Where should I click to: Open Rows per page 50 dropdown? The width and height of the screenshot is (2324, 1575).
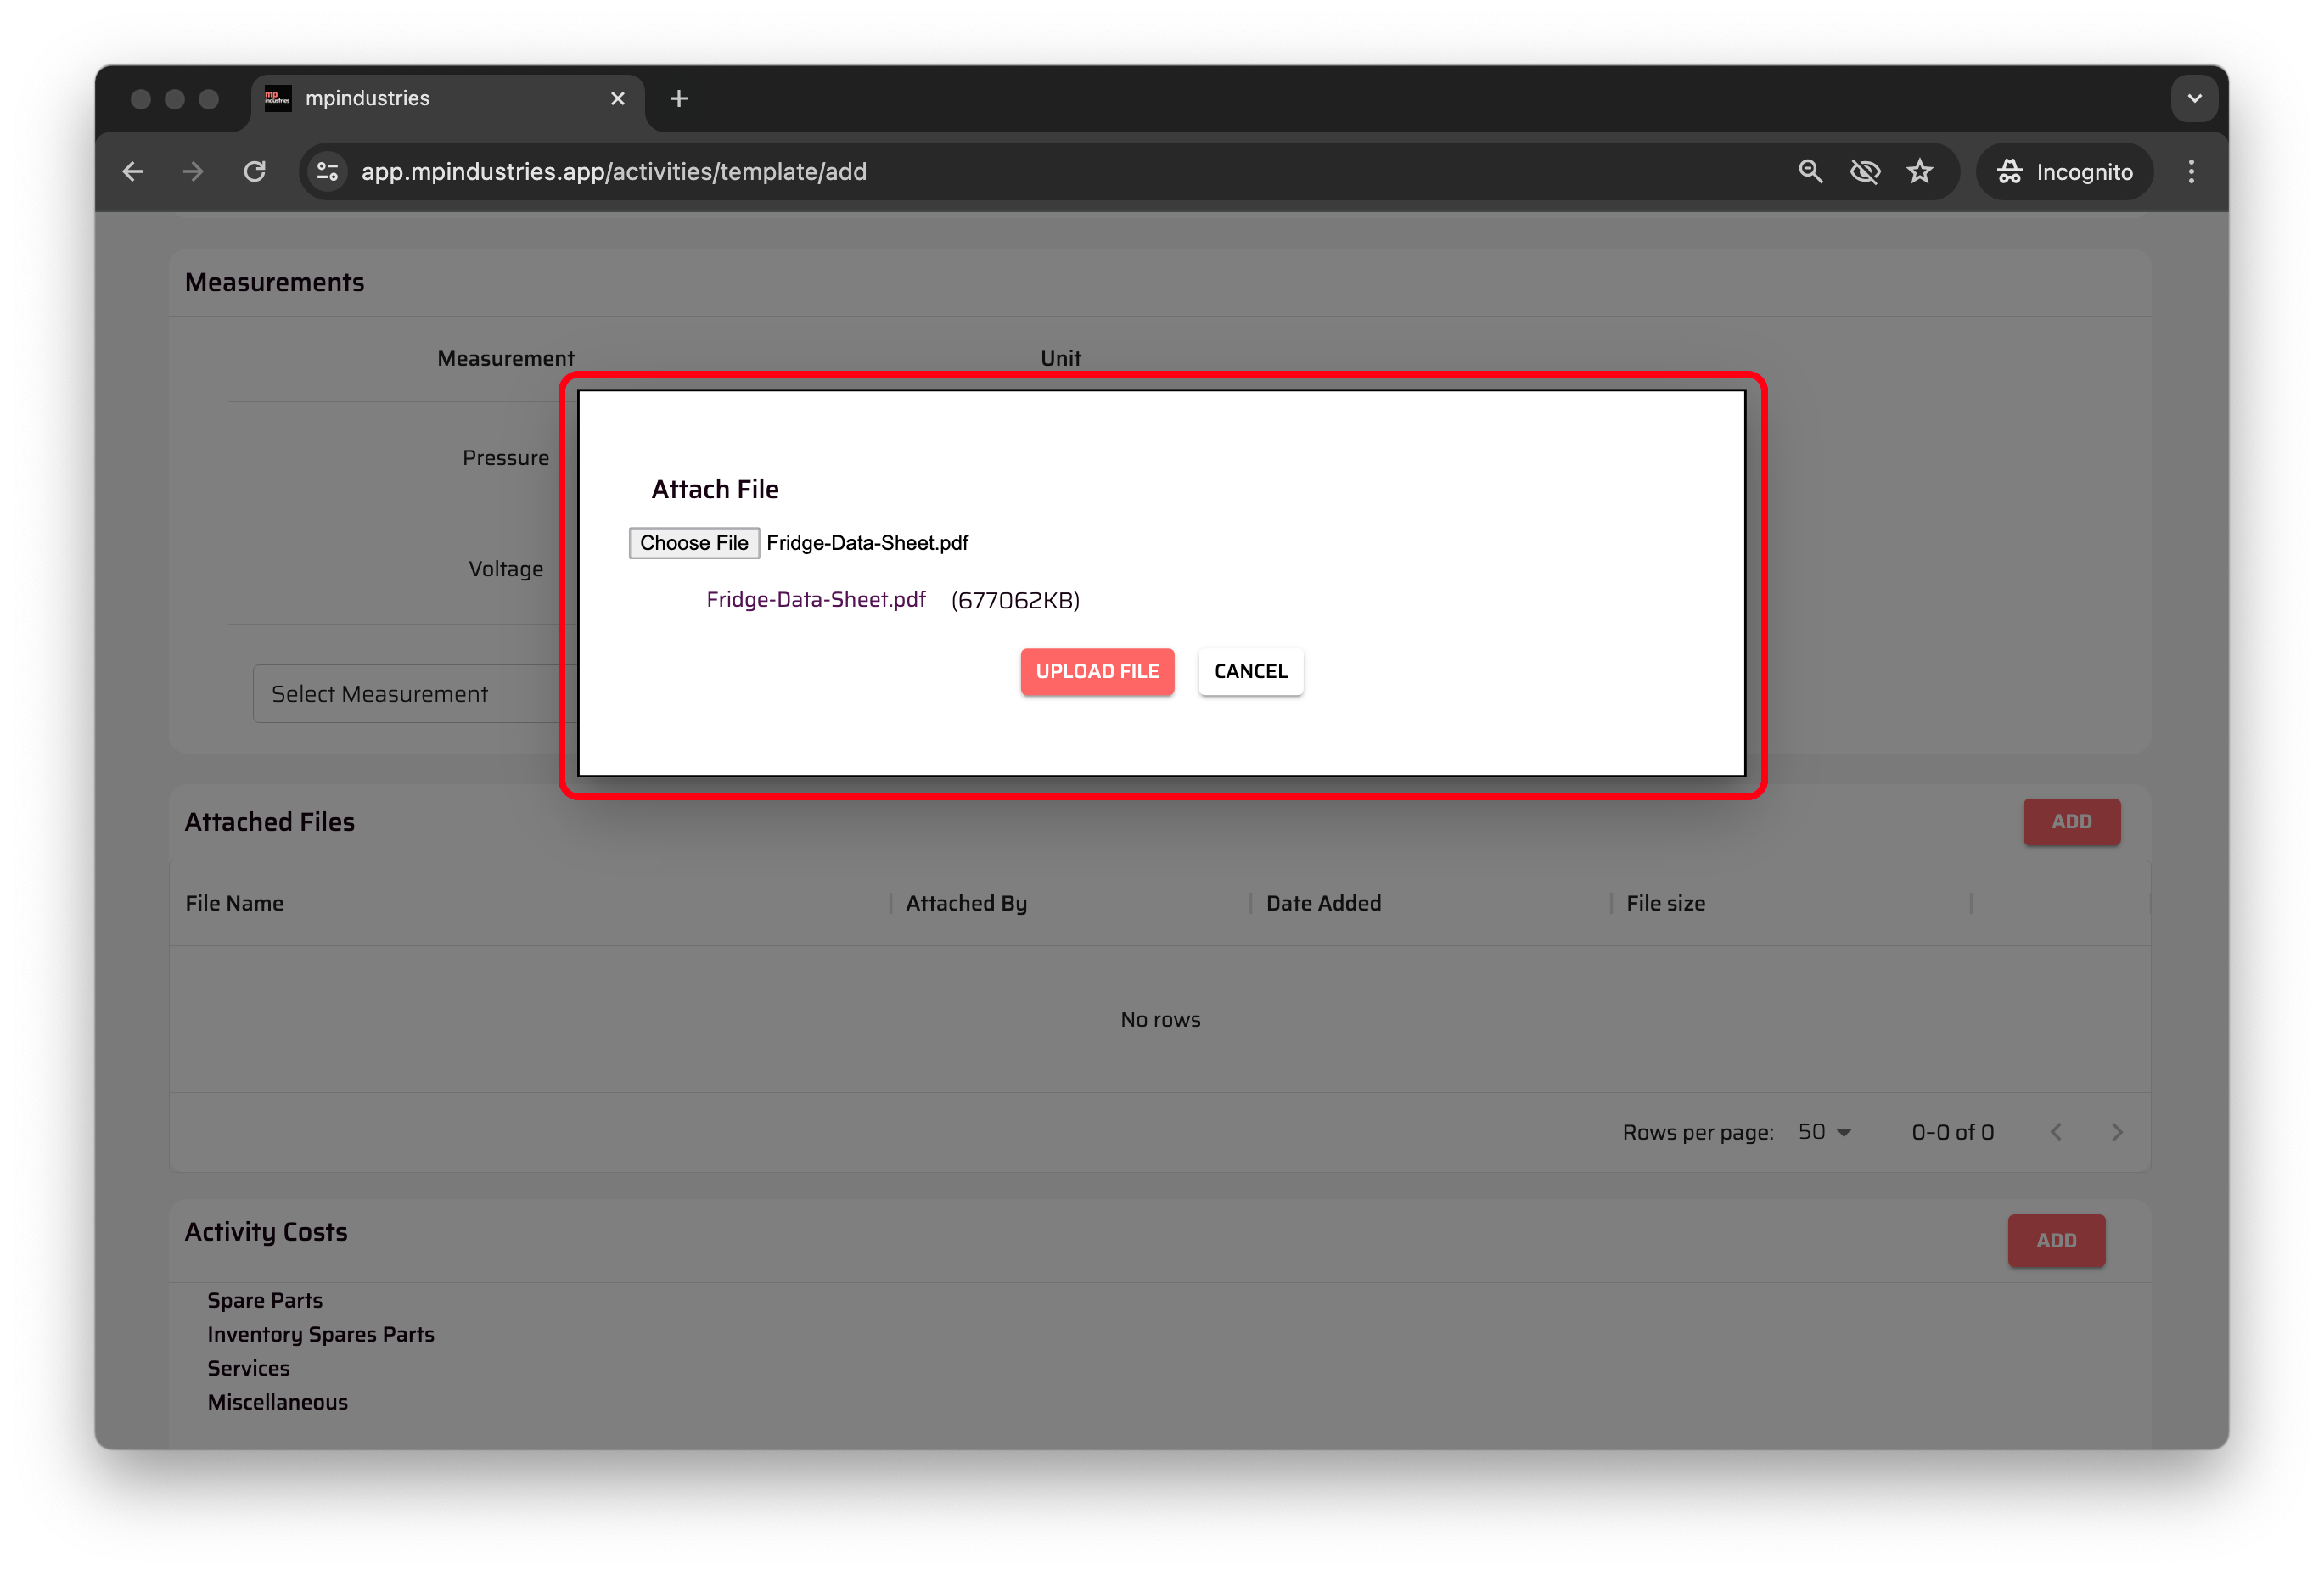1824,1132
